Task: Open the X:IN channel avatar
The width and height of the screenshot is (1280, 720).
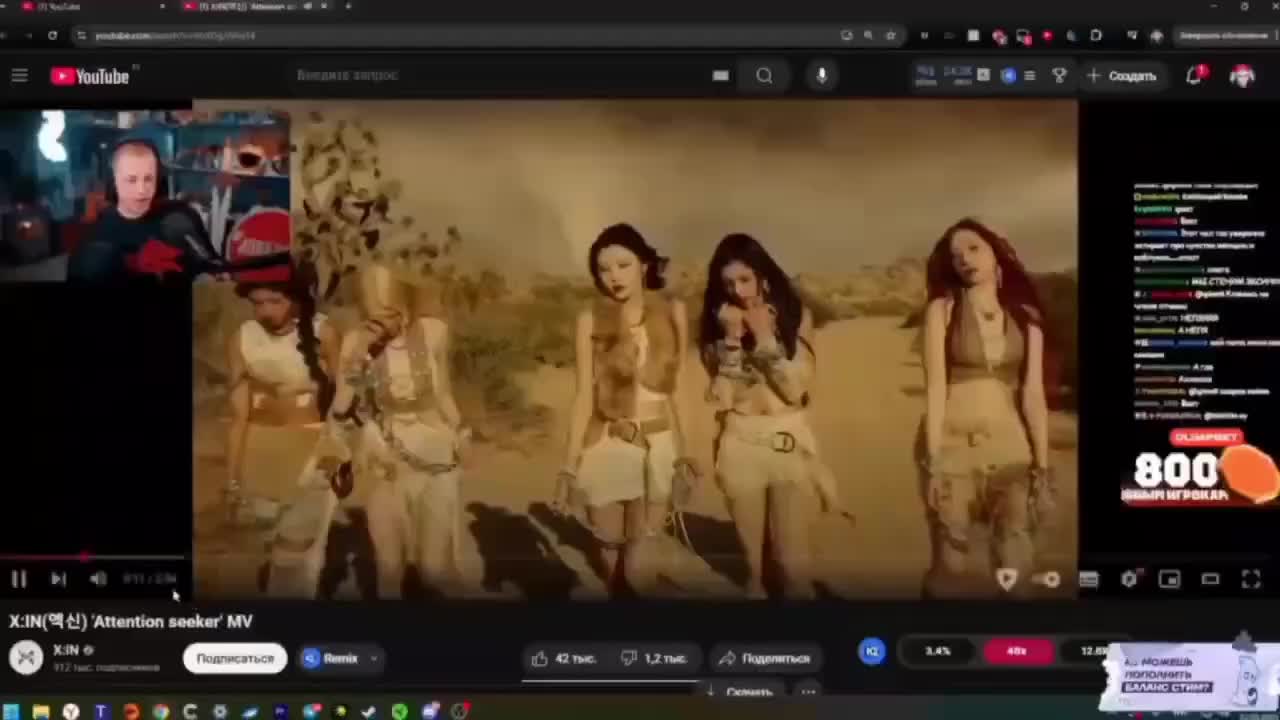Action: pos(26,657)
